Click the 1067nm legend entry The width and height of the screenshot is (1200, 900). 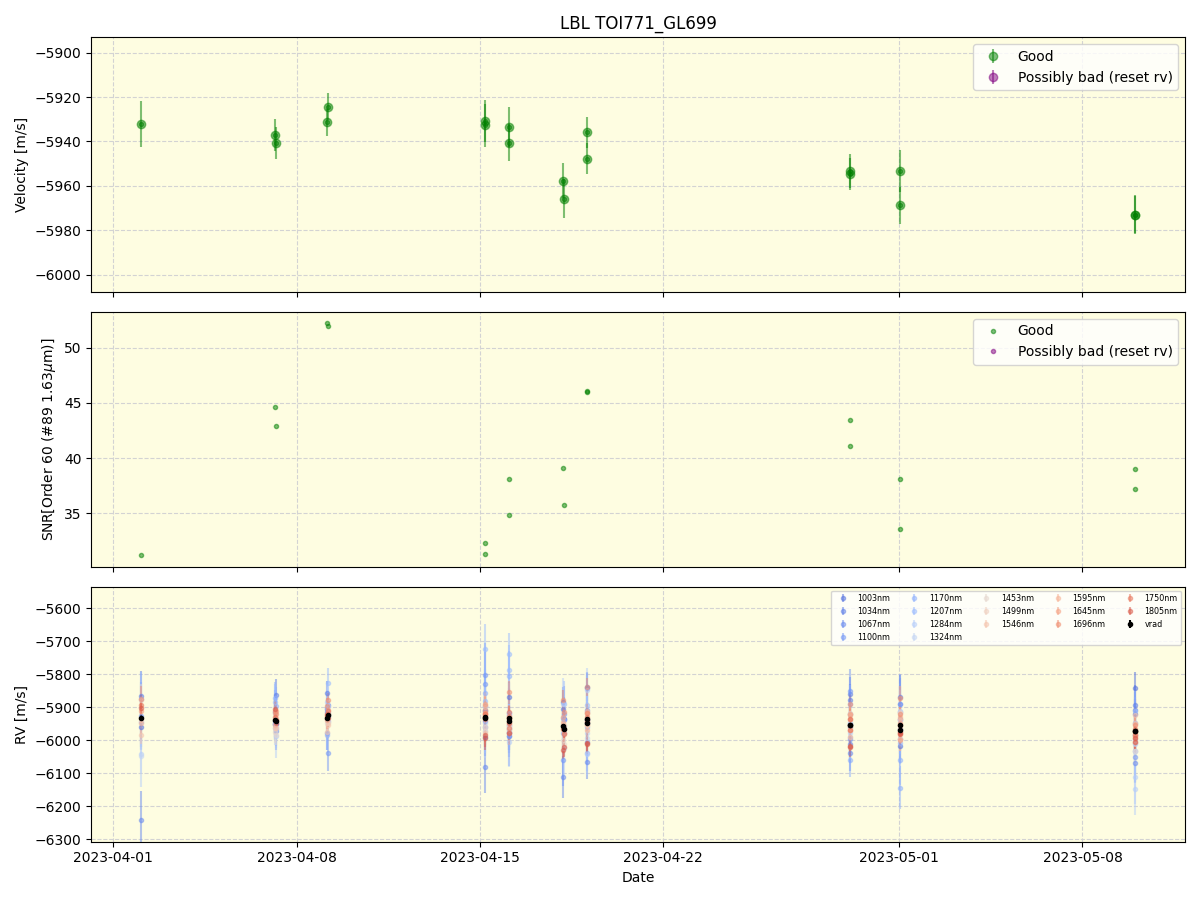pos(873,624)
